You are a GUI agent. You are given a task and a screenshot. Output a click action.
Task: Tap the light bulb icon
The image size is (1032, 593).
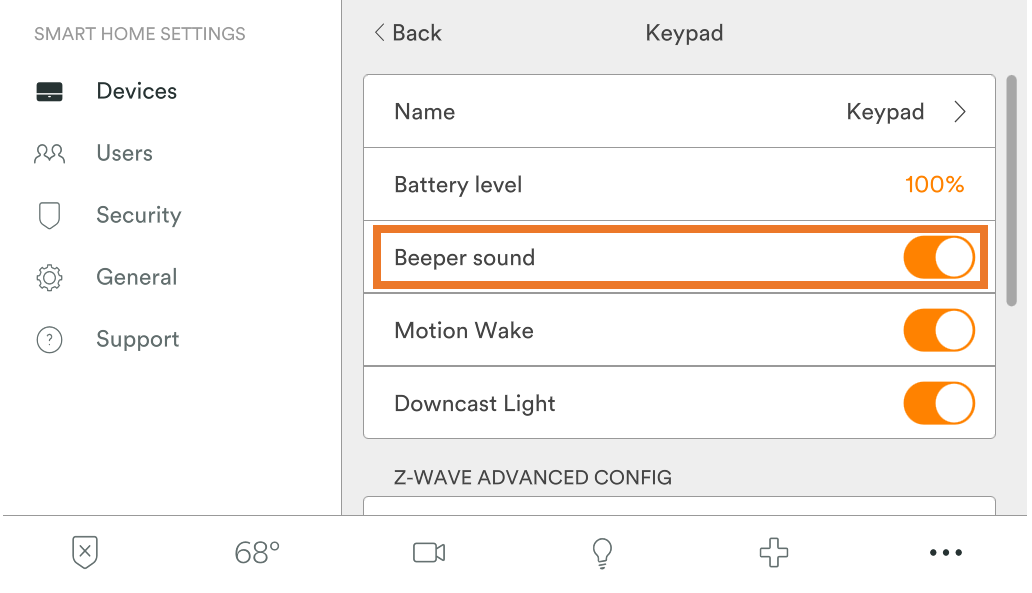(602, 552)
